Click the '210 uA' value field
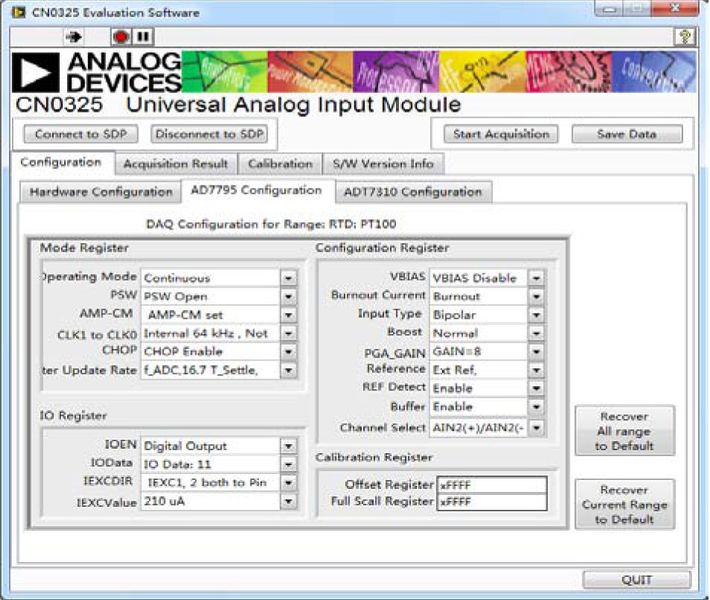The width and height of the screenshot is (710, 600). click(x=211, y=502)
